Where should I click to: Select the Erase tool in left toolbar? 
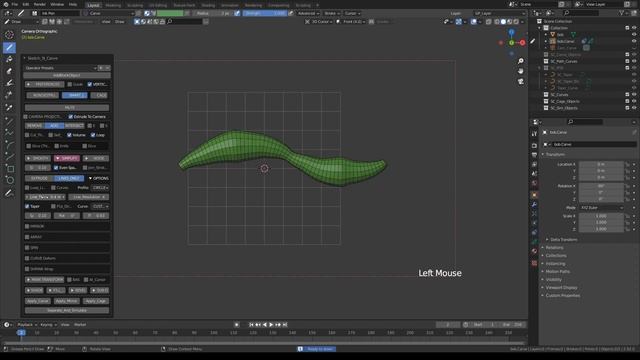[x=9, y=71]
